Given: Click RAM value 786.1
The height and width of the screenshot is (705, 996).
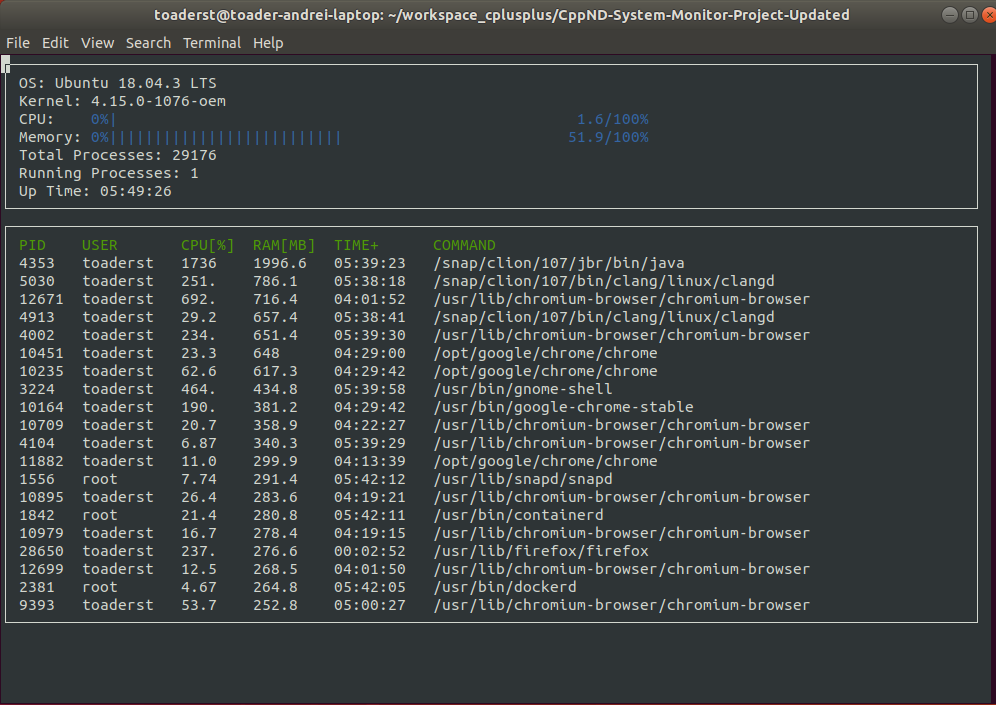Looking at the screenshot, I should (275, 281).
